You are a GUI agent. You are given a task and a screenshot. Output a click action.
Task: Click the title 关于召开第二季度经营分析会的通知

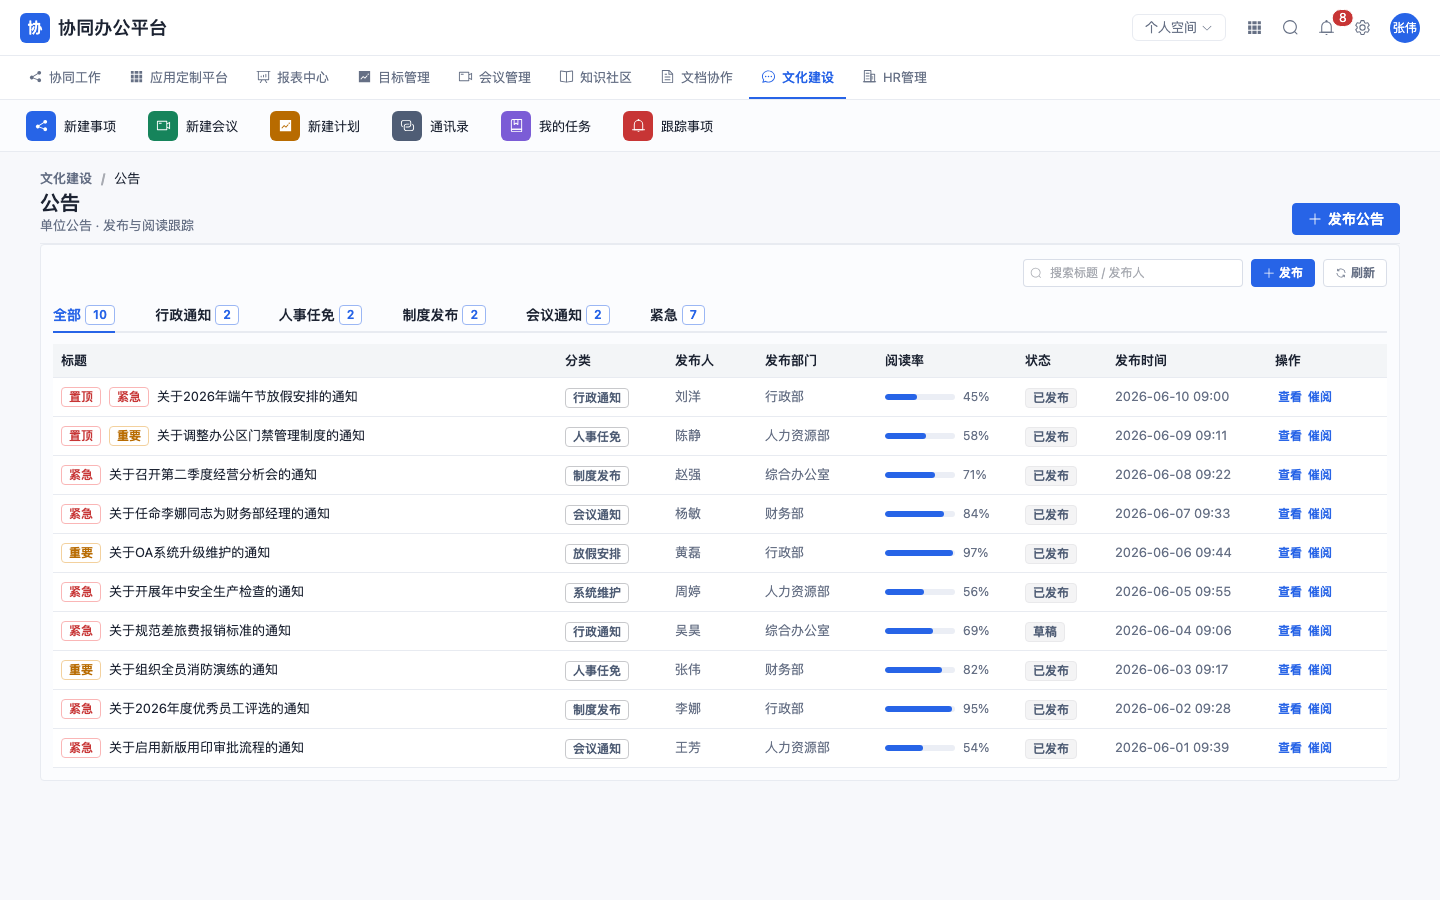(213, 475)
